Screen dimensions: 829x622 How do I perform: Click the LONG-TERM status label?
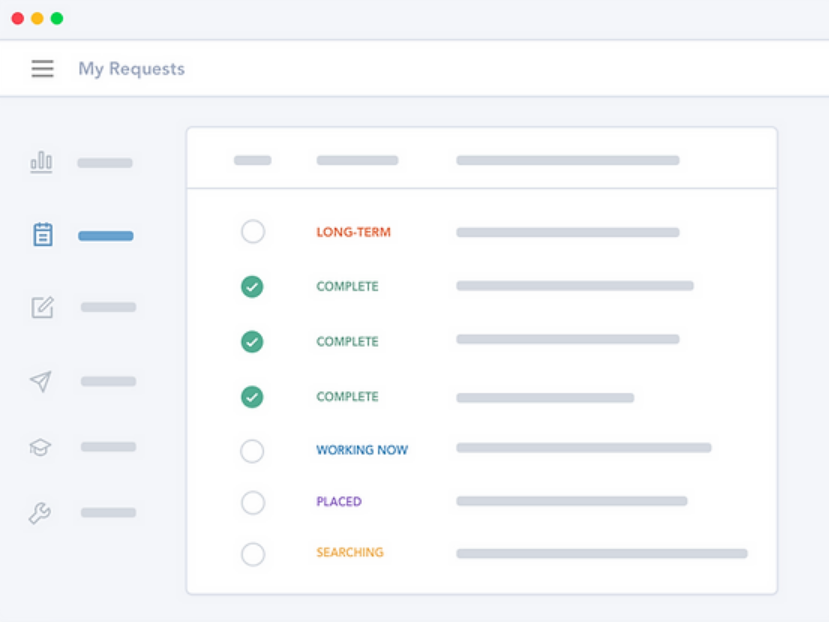click(x=353, y=232)
